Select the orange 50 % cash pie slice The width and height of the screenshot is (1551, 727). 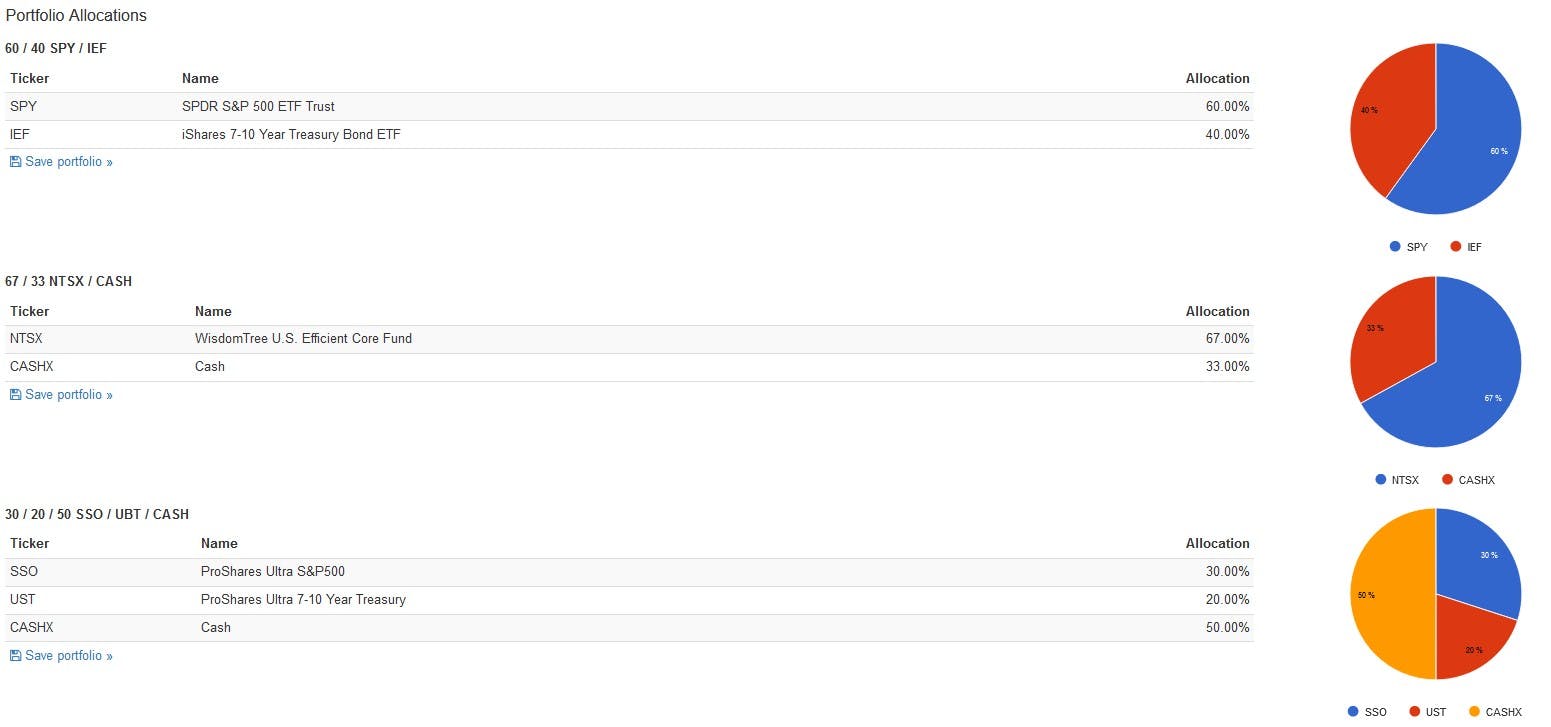click(x=1385, y=595)
